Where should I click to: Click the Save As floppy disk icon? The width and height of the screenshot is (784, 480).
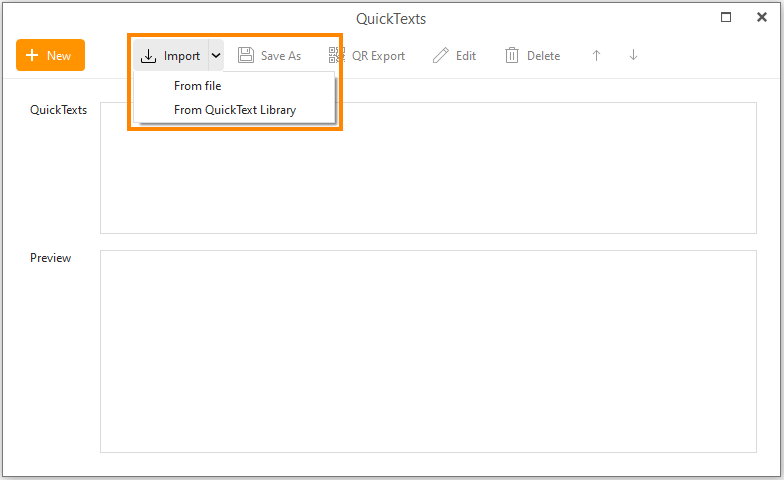coord(246,56)
